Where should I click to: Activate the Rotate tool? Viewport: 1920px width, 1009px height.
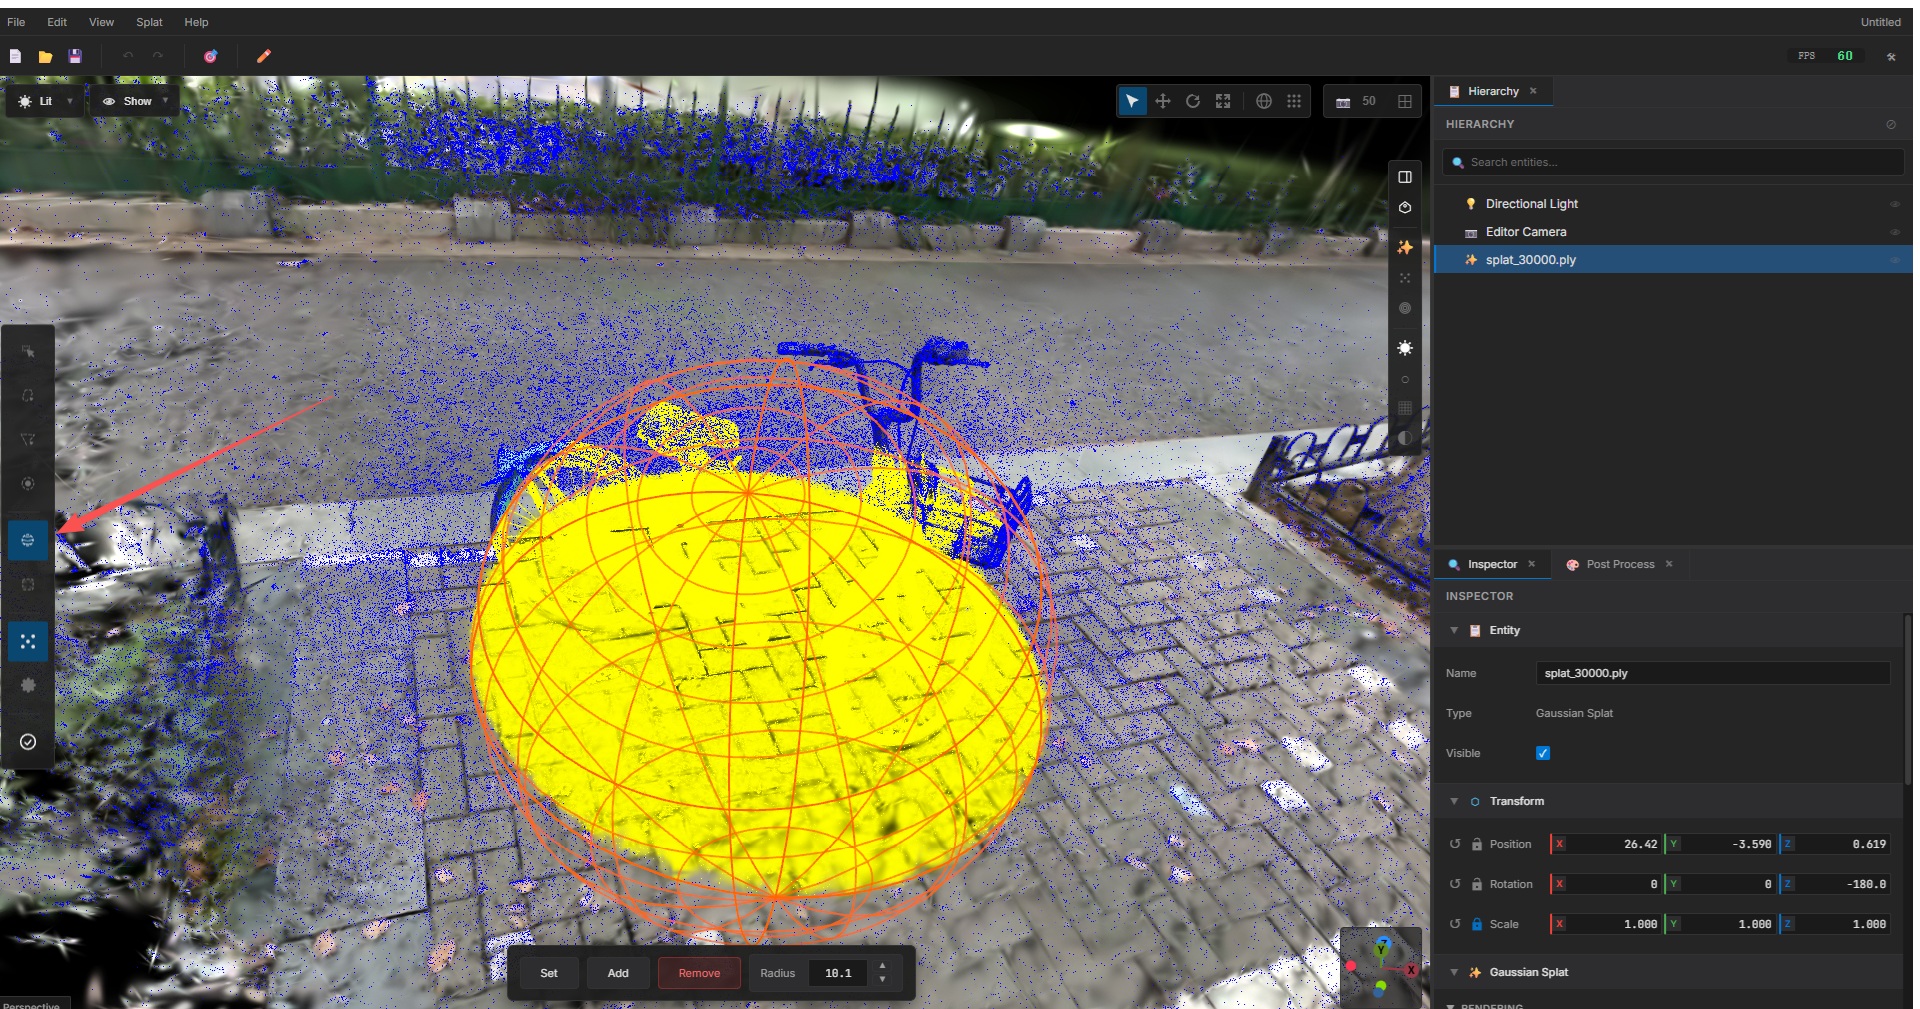point(1193,100)
